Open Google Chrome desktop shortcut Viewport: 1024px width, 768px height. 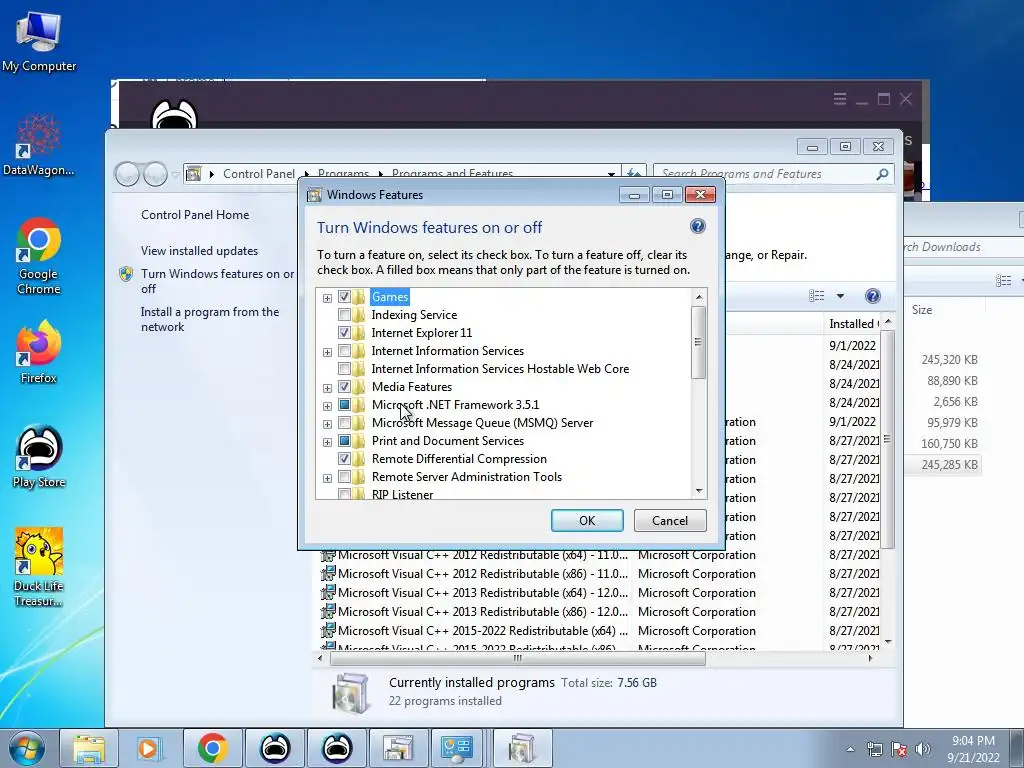point(39,255)
